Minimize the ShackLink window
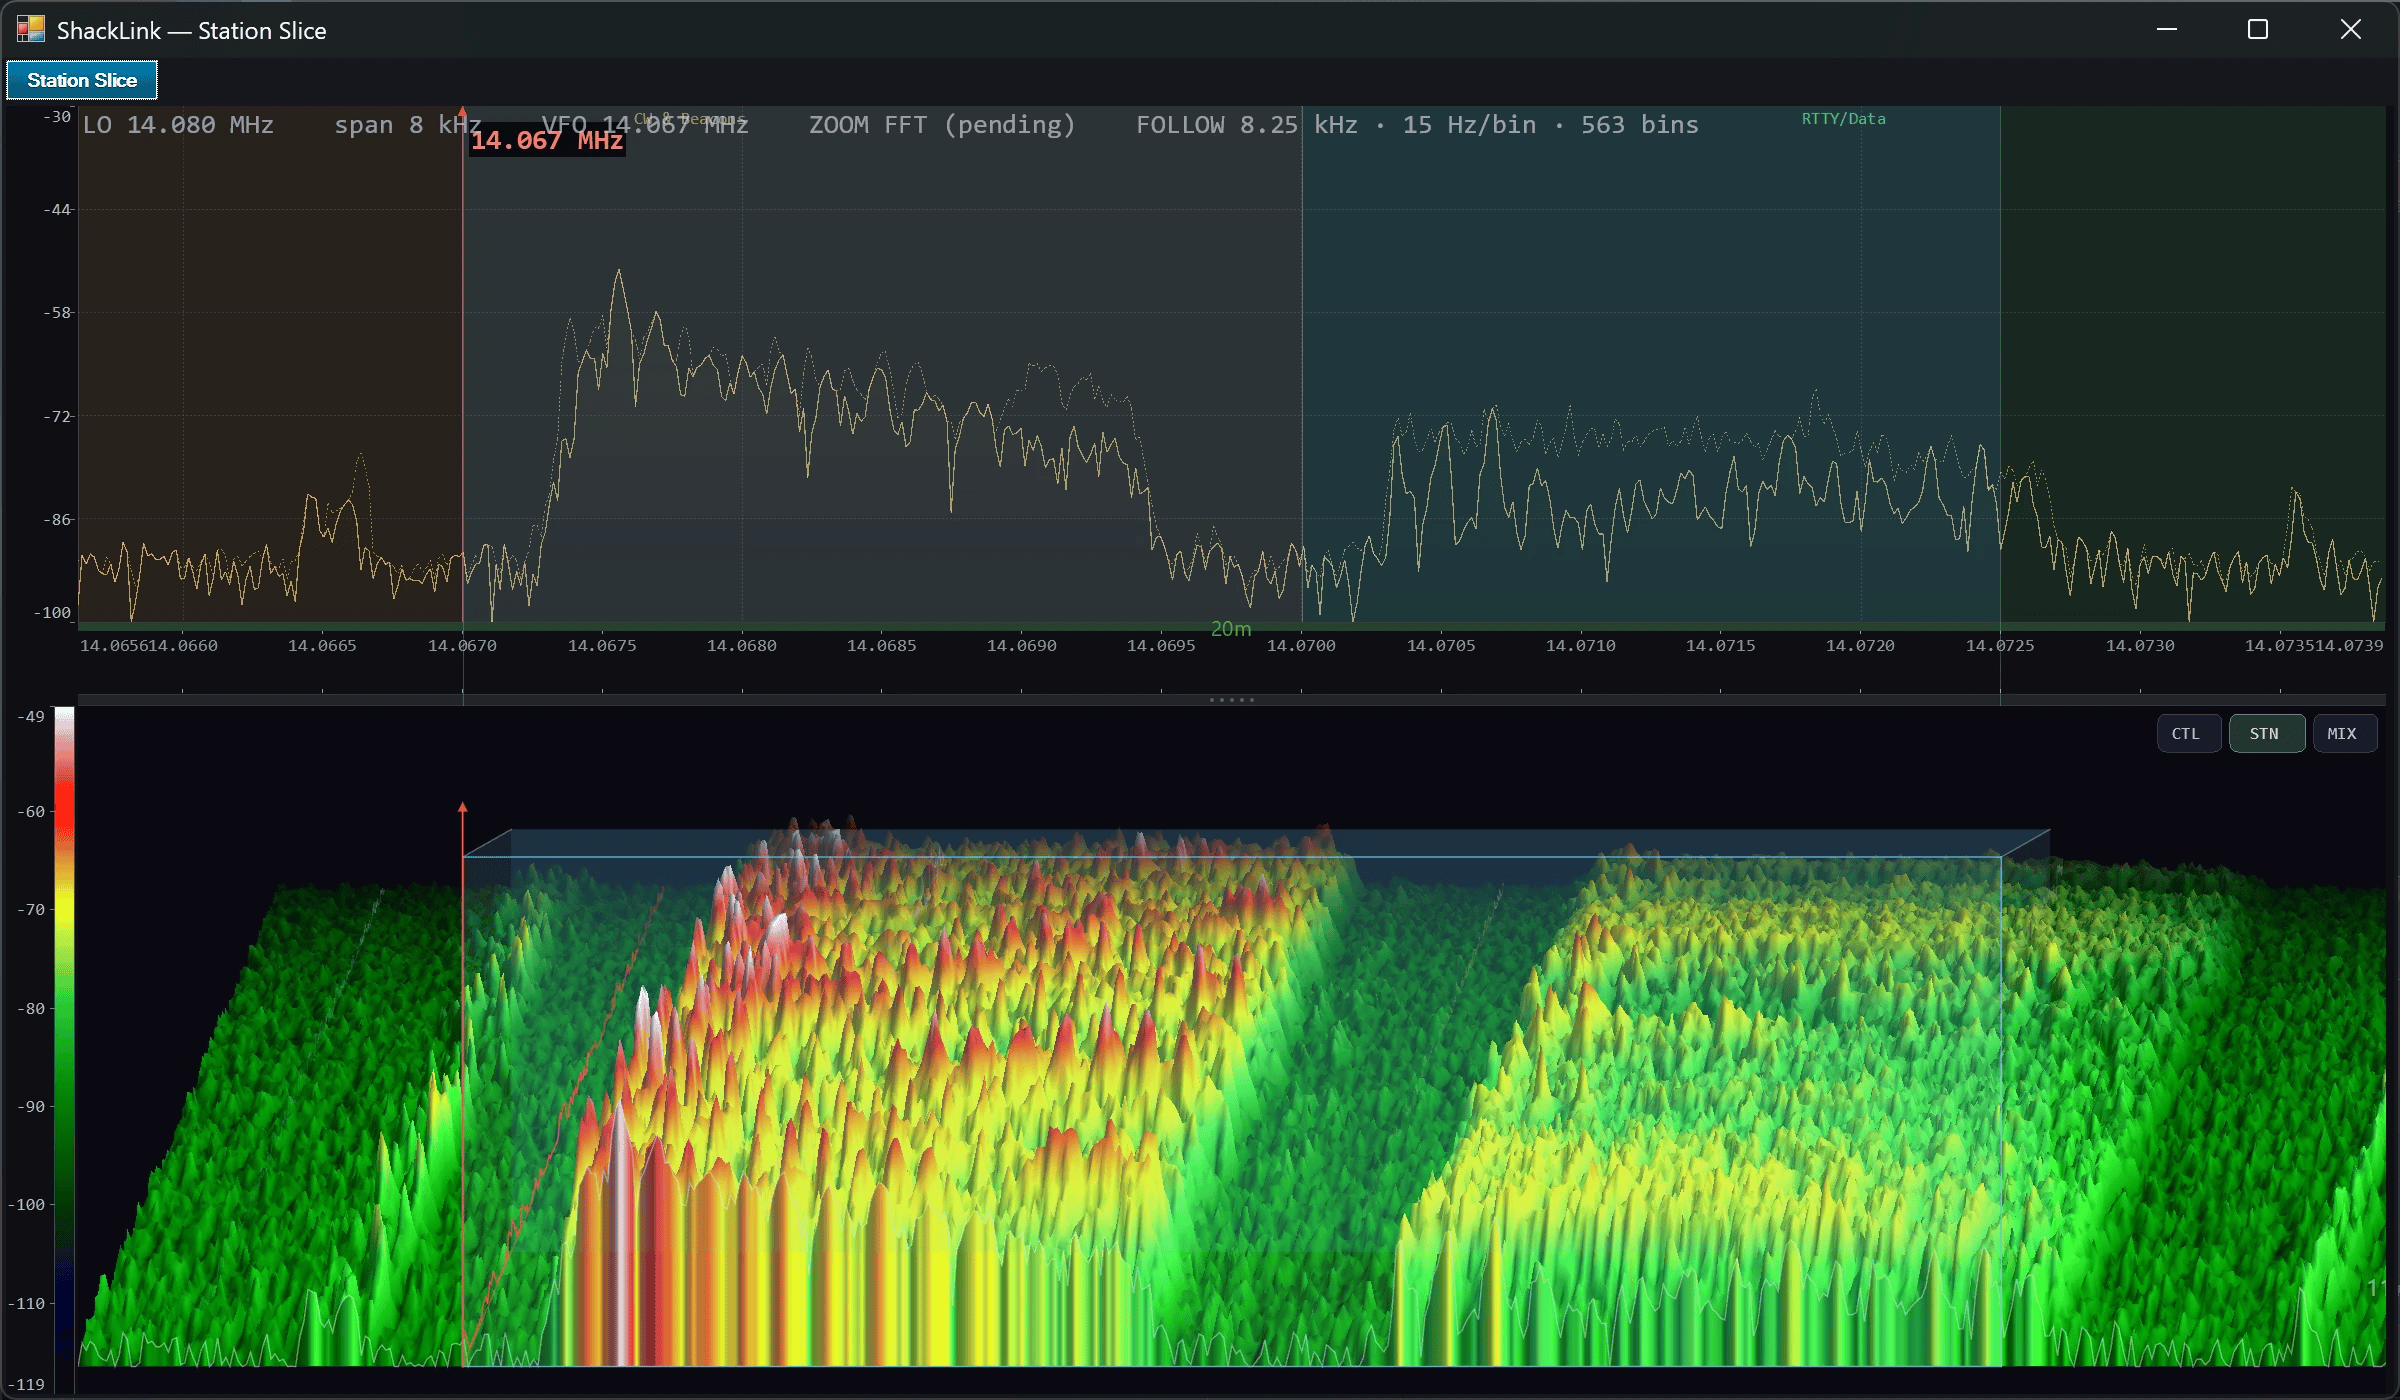The height and width of the screenshot is (1400, 2400). click(2167, 30)
